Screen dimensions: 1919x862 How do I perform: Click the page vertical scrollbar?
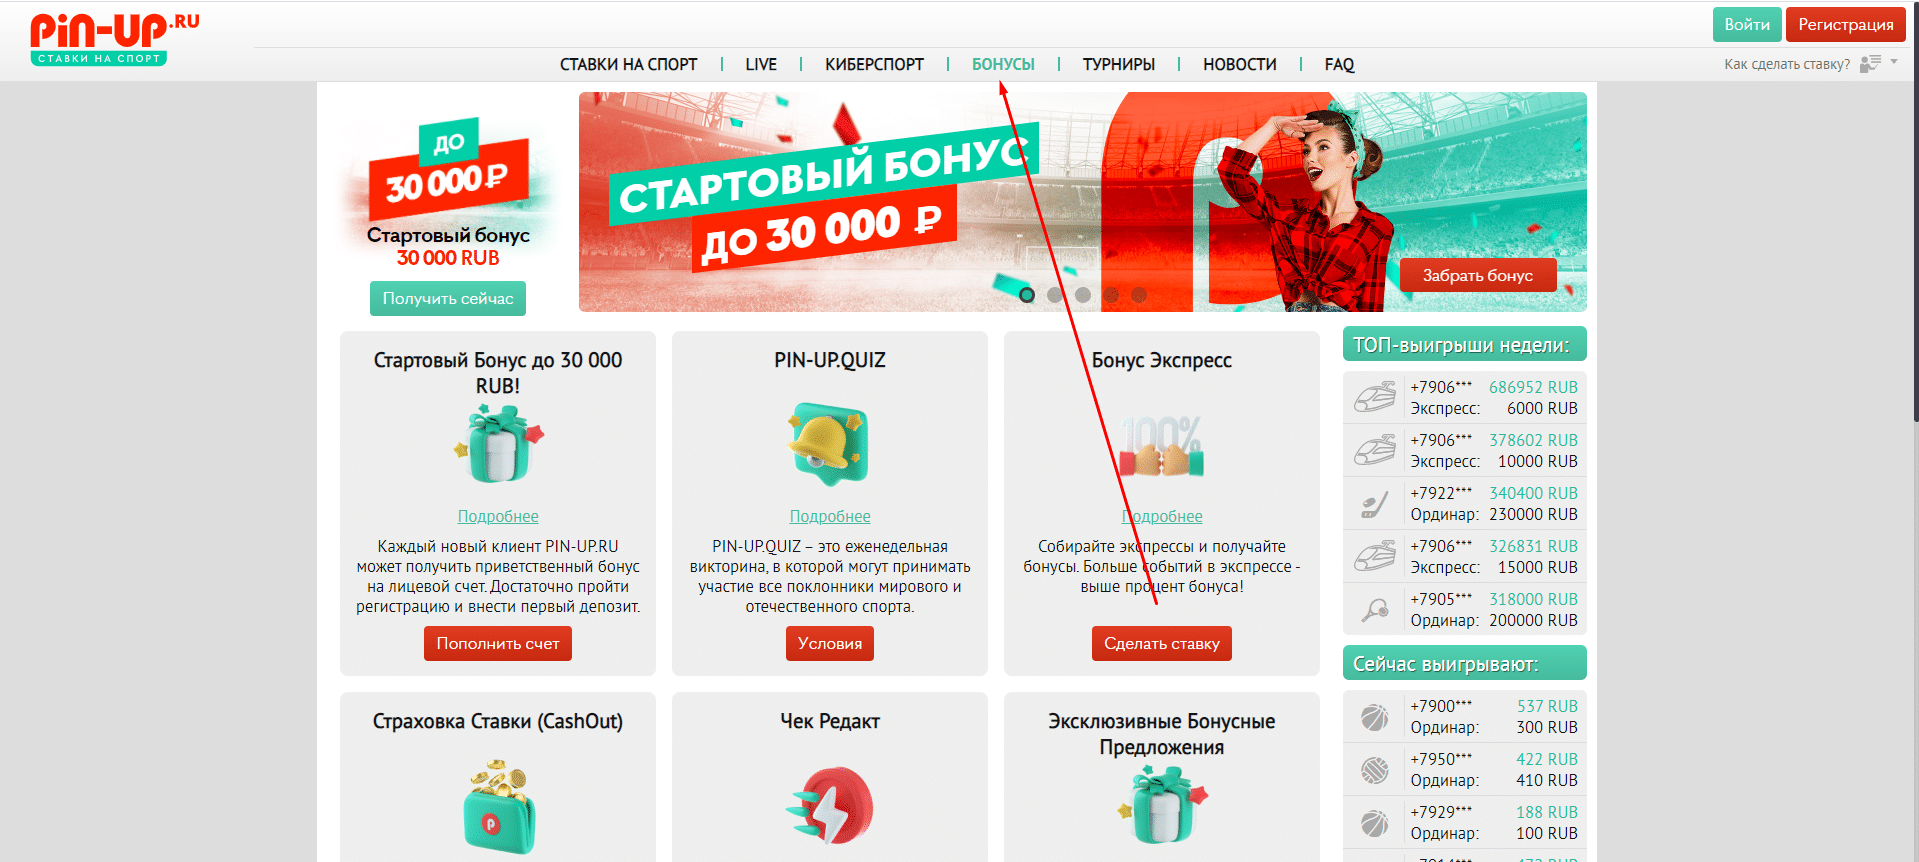coord(1913,210)
